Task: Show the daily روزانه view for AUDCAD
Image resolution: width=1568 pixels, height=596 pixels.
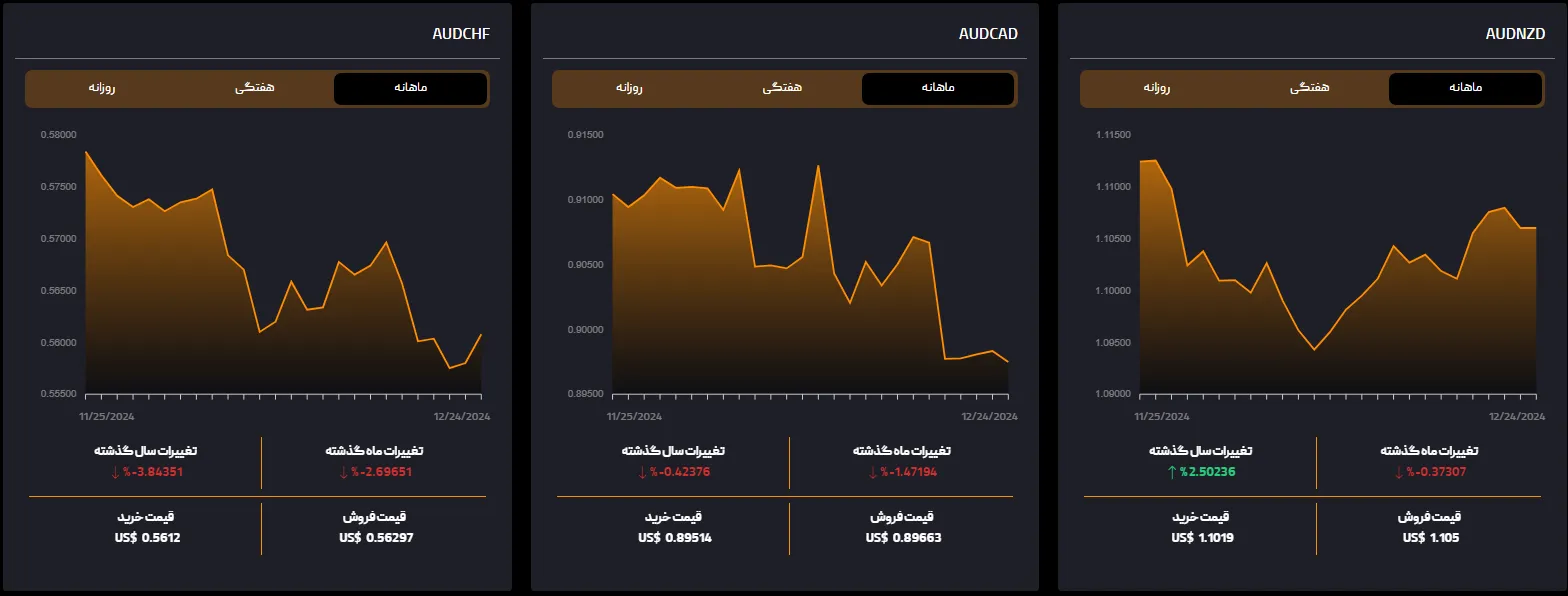Action: click(x=629, y=88)
